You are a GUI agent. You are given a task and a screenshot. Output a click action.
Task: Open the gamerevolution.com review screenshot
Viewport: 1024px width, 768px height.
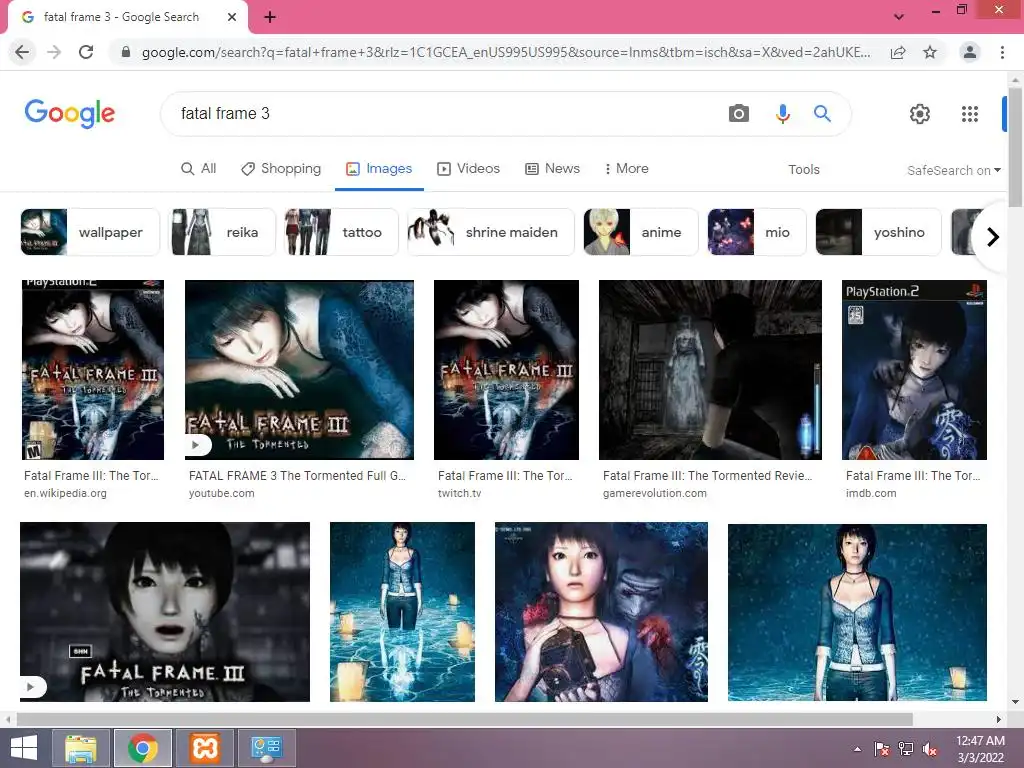(710, 370)
